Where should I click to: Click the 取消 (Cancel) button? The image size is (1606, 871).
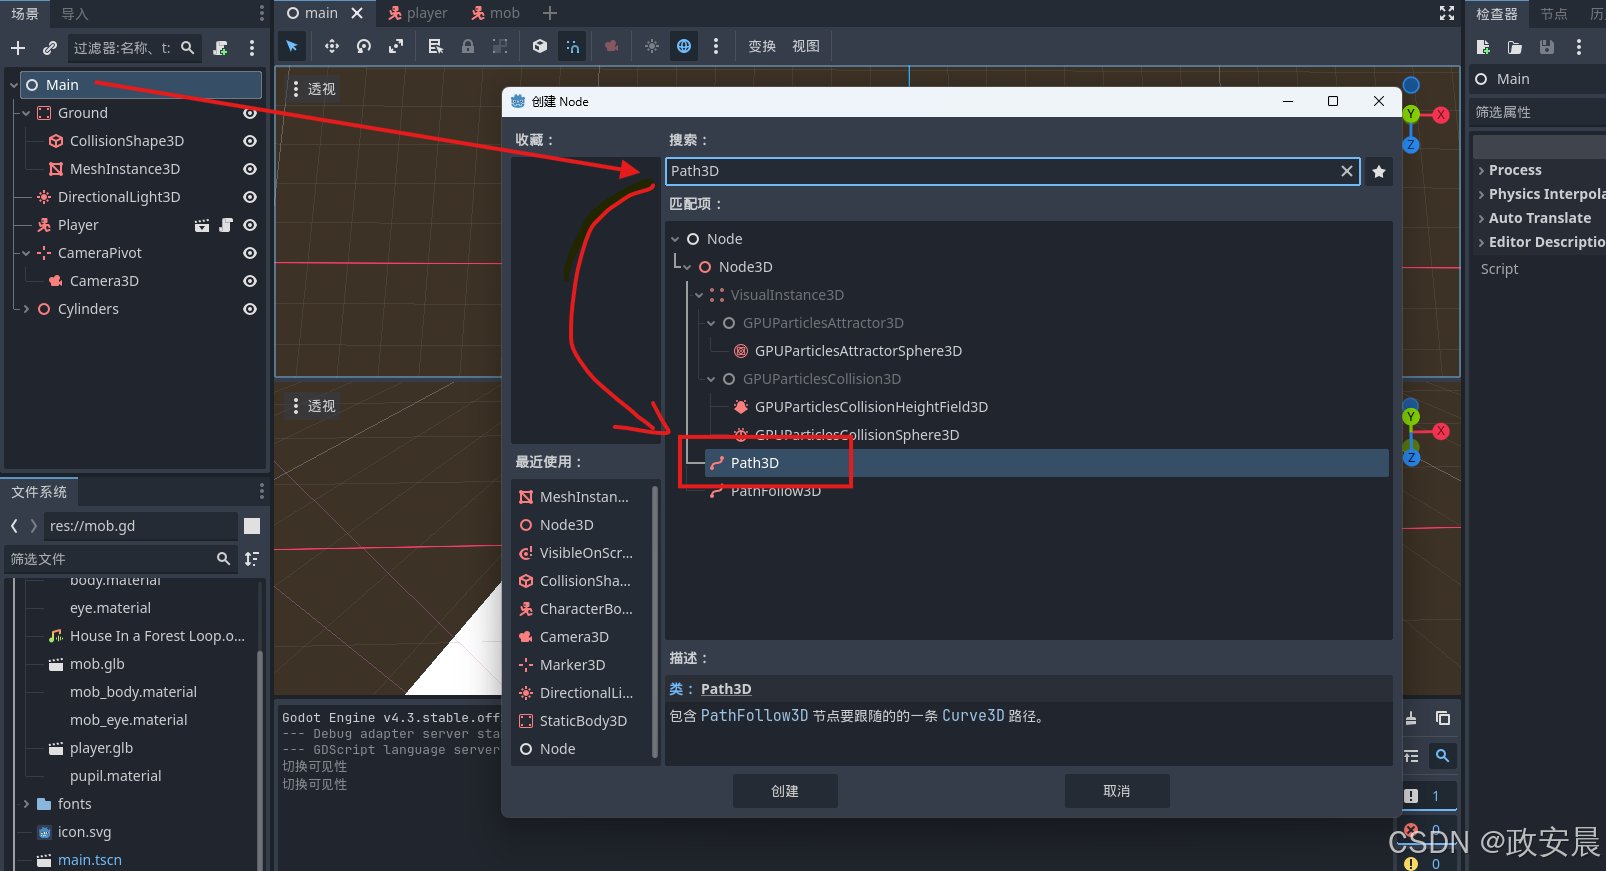click(1117, 791)
